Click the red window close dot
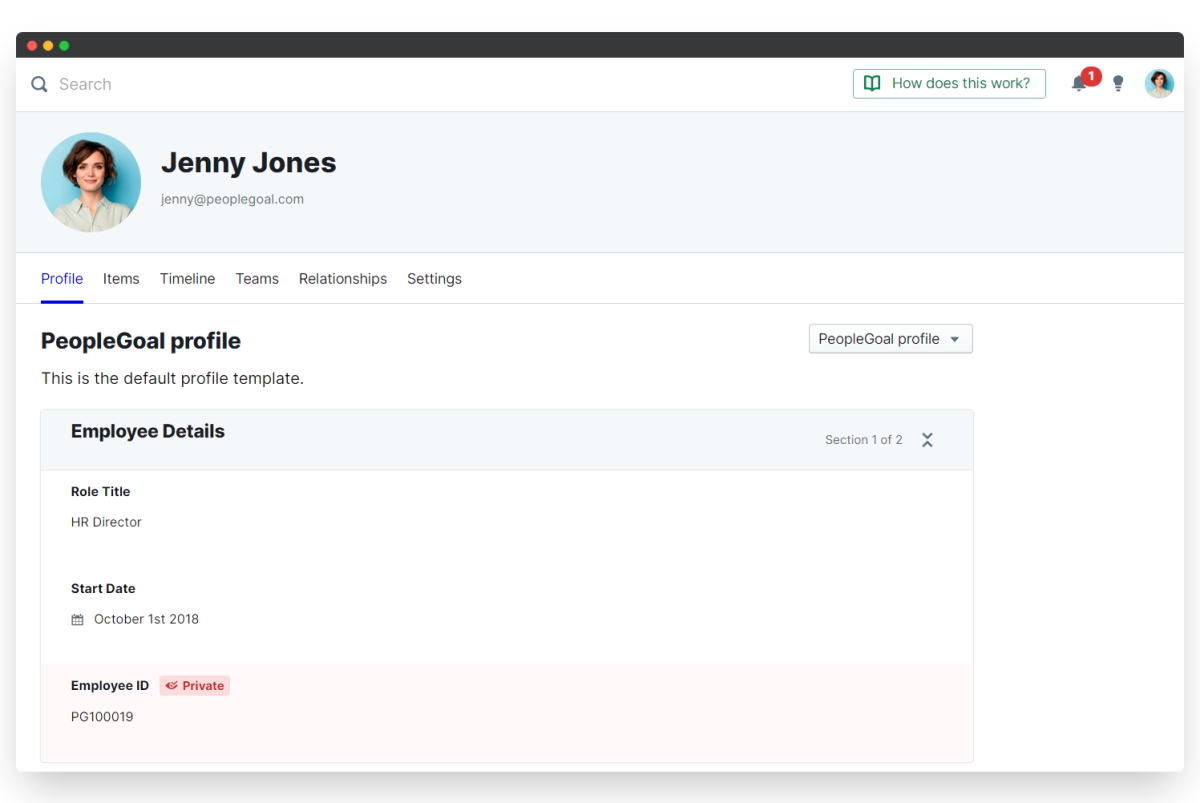The height and width of the screenshot is (803, 1200). pos(32,46)
